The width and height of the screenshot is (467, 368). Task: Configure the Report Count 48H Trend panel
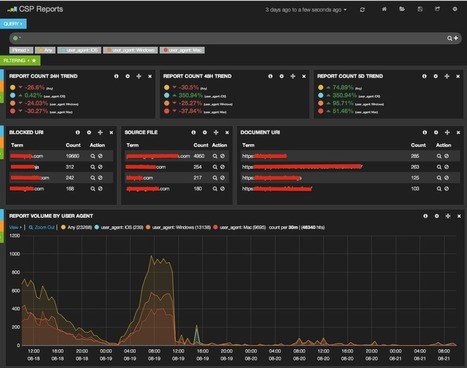(281, 76)
